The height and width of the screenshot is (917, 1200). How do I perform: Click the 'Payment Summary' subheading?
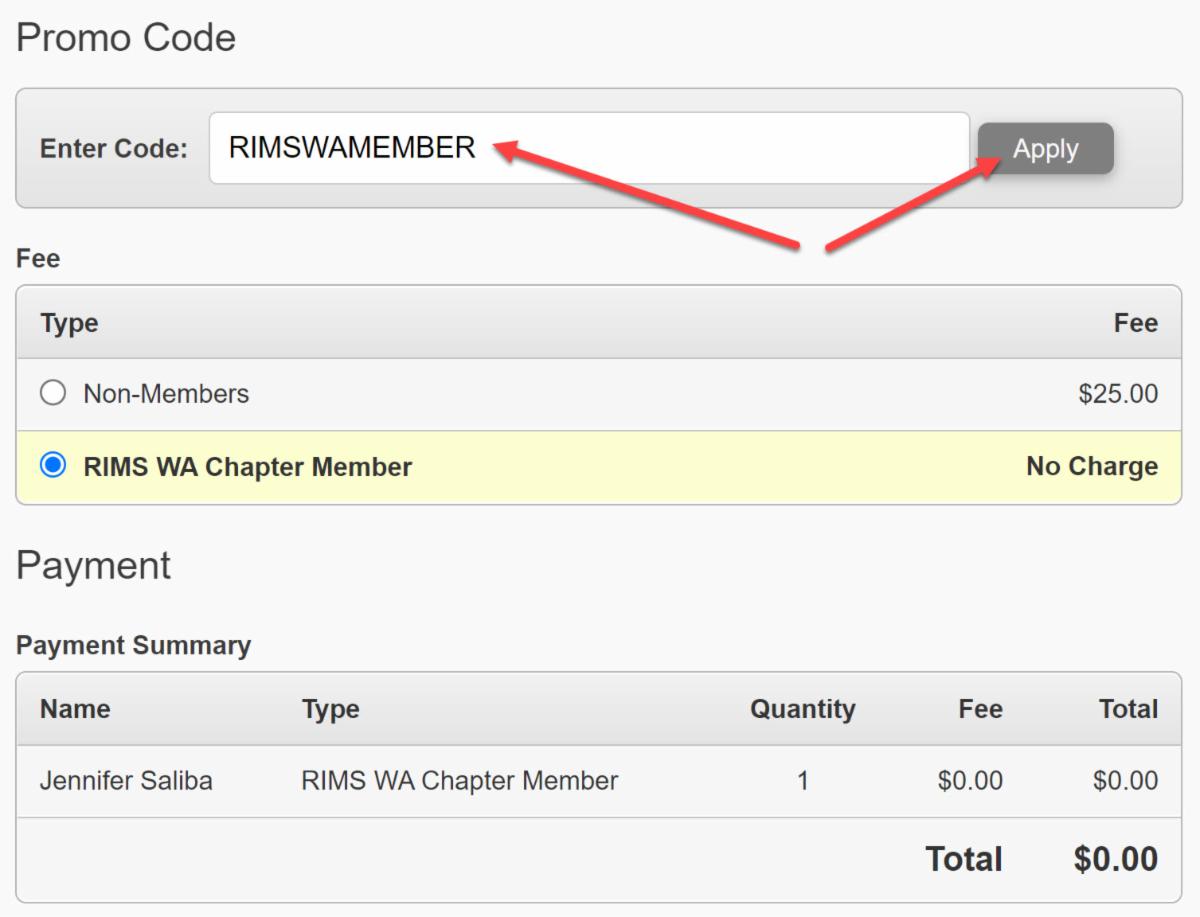133,646
